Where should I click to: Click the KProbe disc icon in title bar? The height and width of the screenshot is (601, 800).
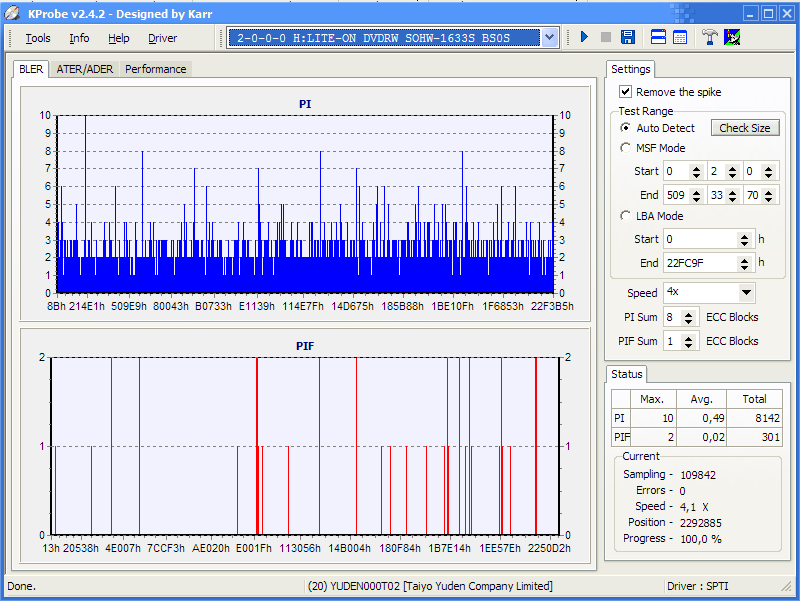(13, 14)
